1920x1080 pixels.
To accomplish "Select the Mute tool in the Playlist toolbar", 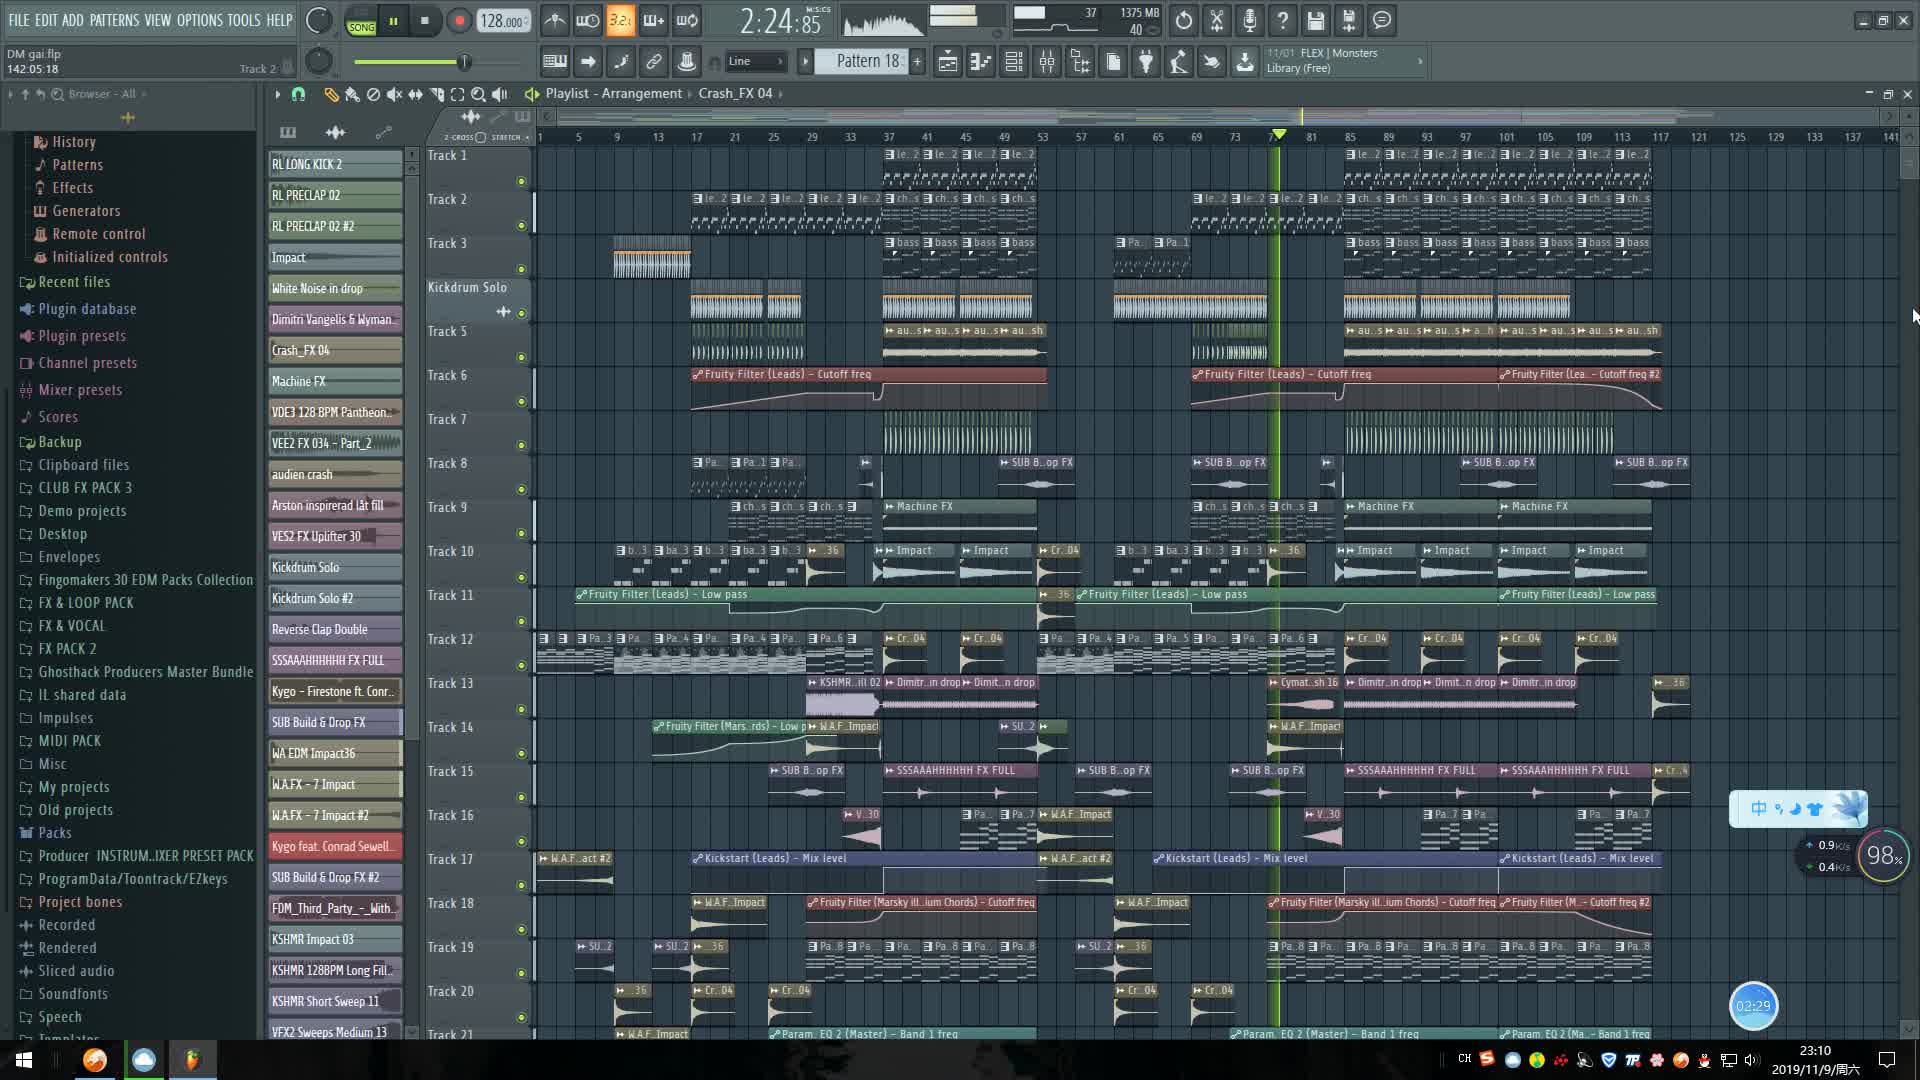I will pos(395,95).
